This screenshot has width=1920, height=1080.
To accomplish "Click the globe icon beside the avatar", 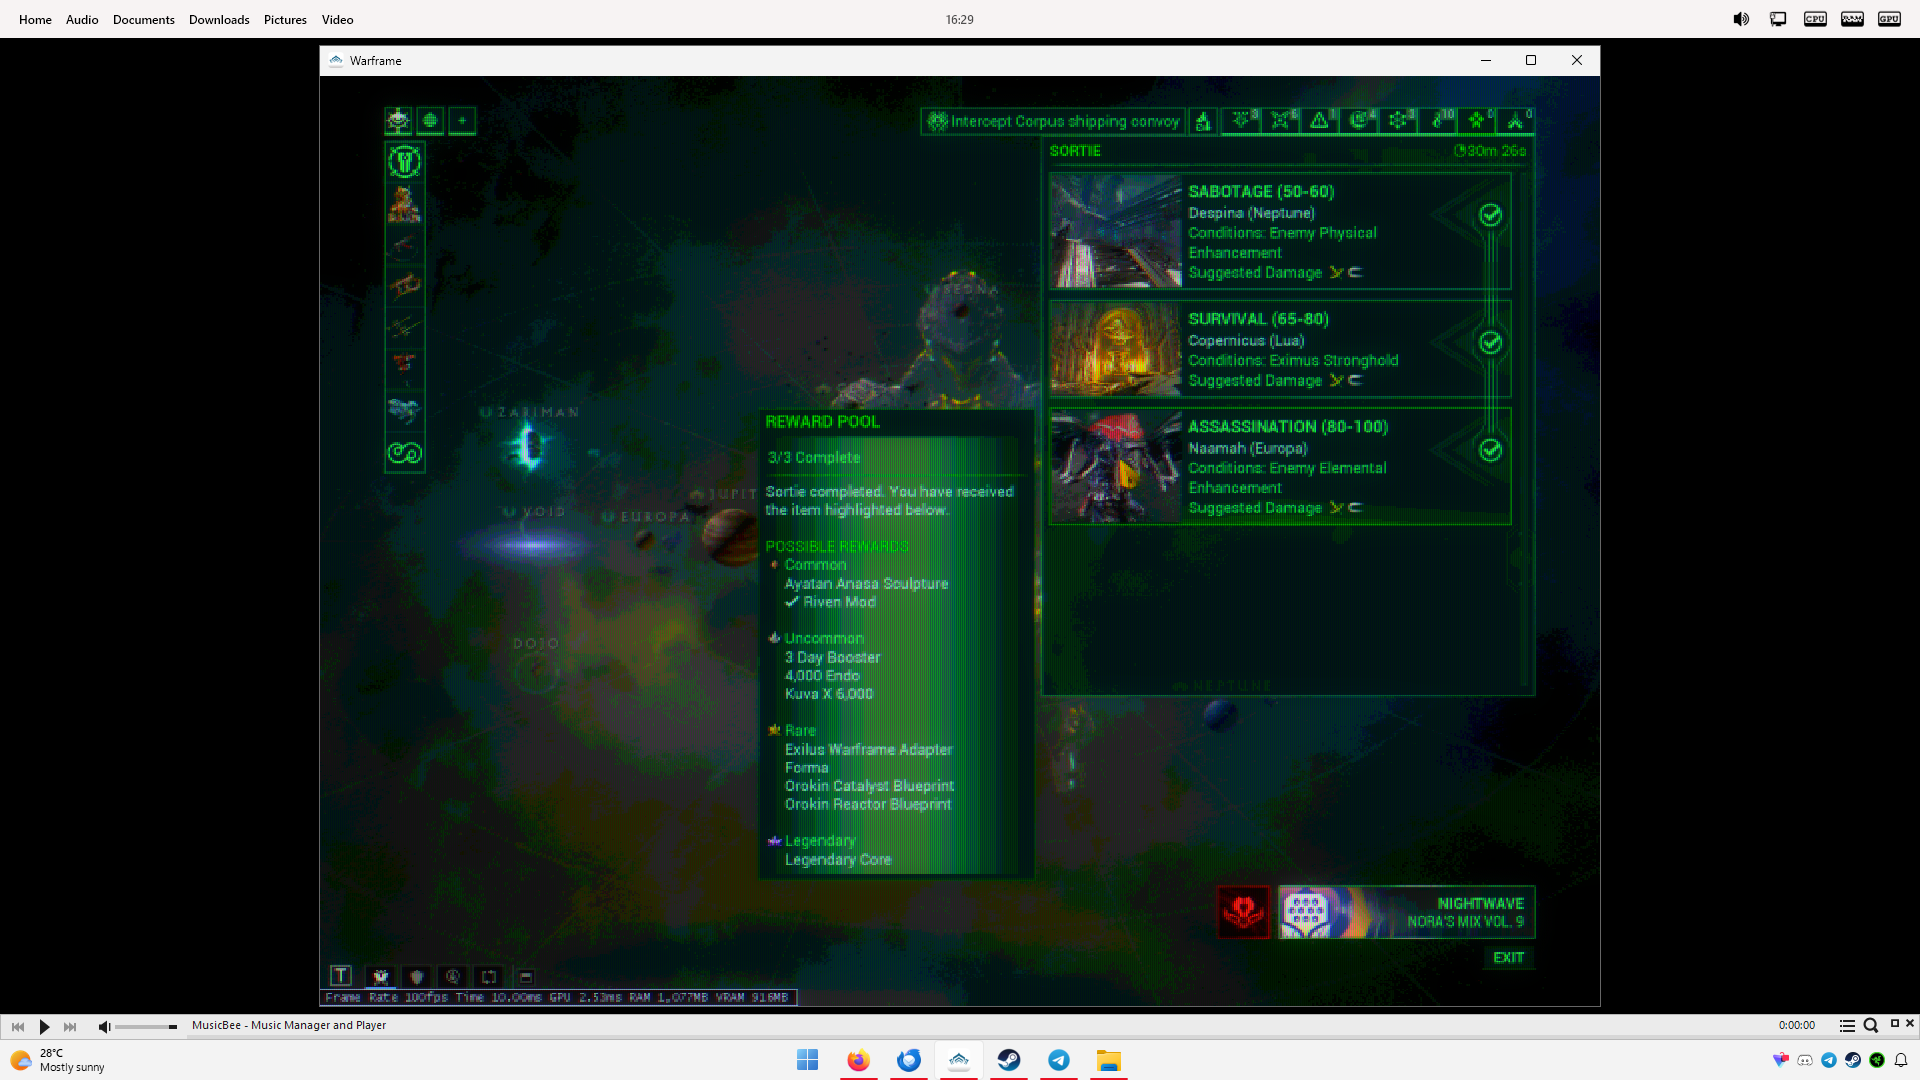I will pos(430,121).
